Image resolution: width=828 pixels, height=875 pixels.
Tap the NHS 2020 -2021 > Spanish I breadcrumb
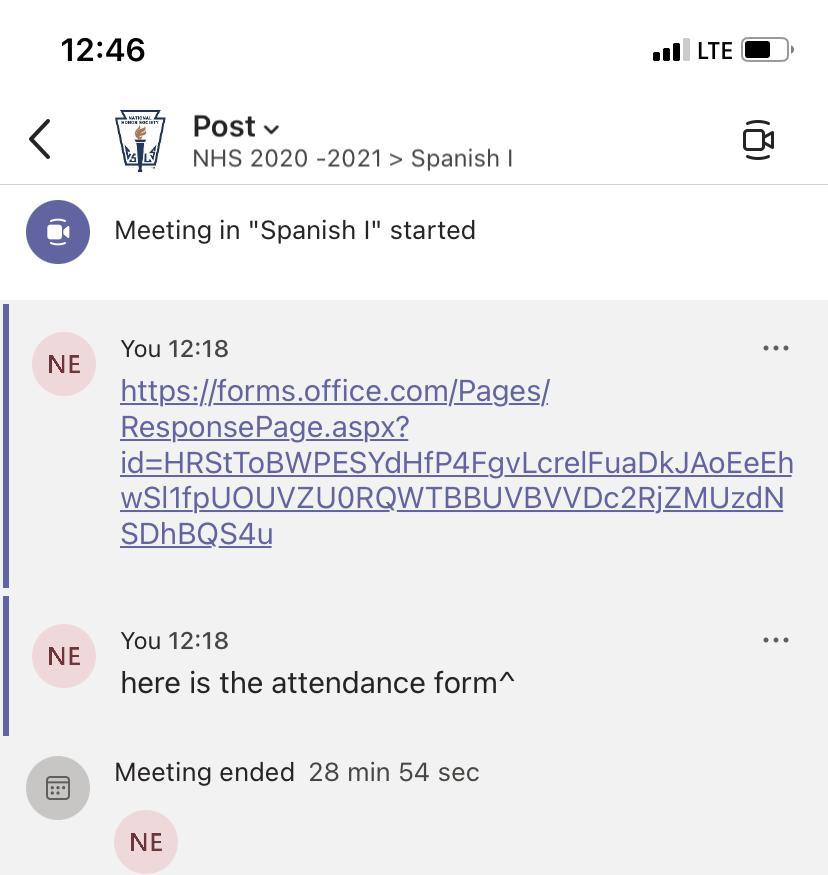(x=352, y=158)
